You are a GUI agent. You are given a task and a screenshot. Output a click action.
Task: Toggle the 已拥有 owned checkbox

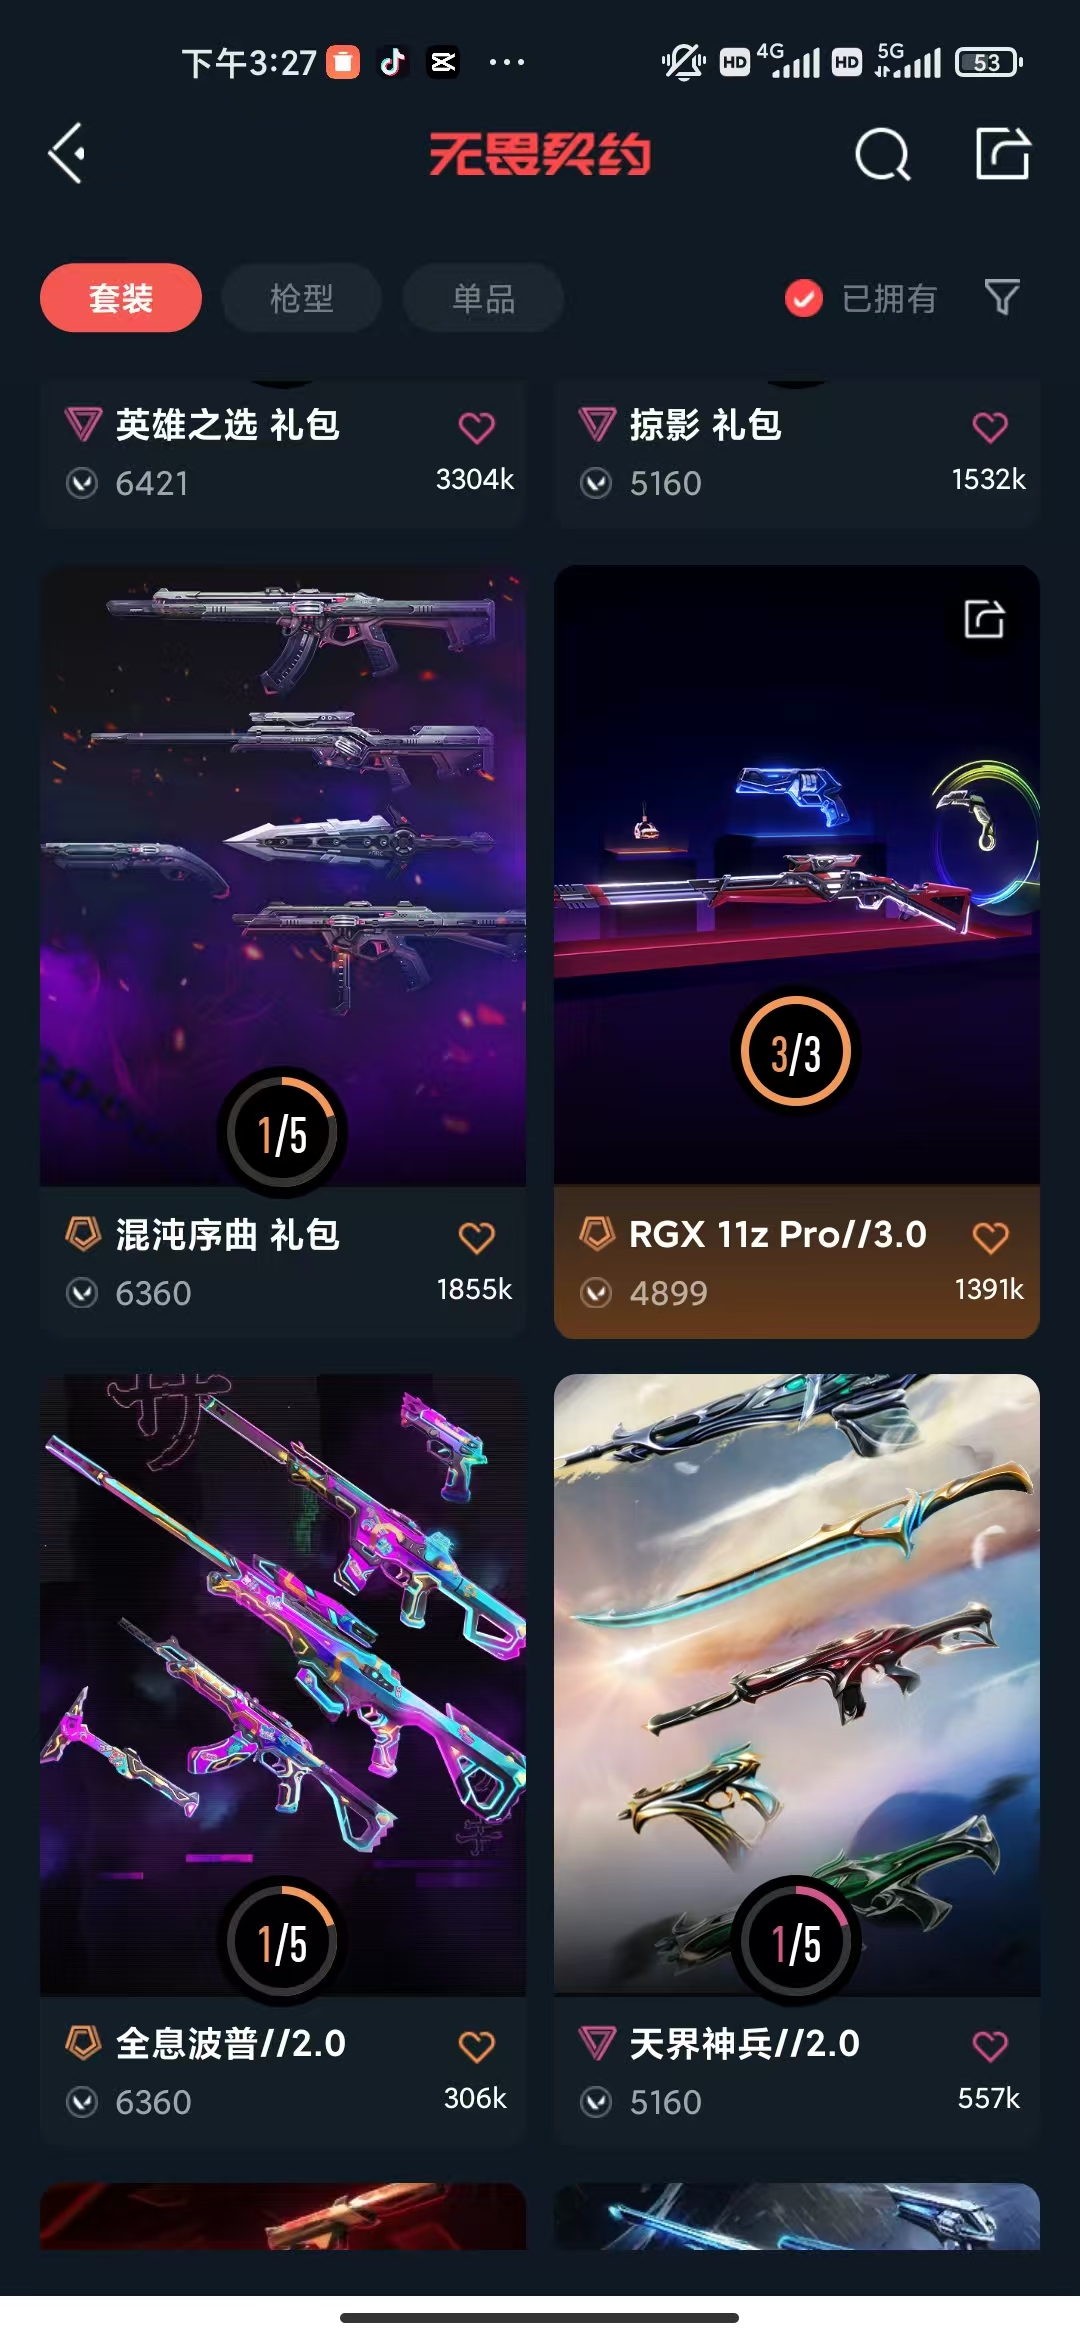point(804,298)
